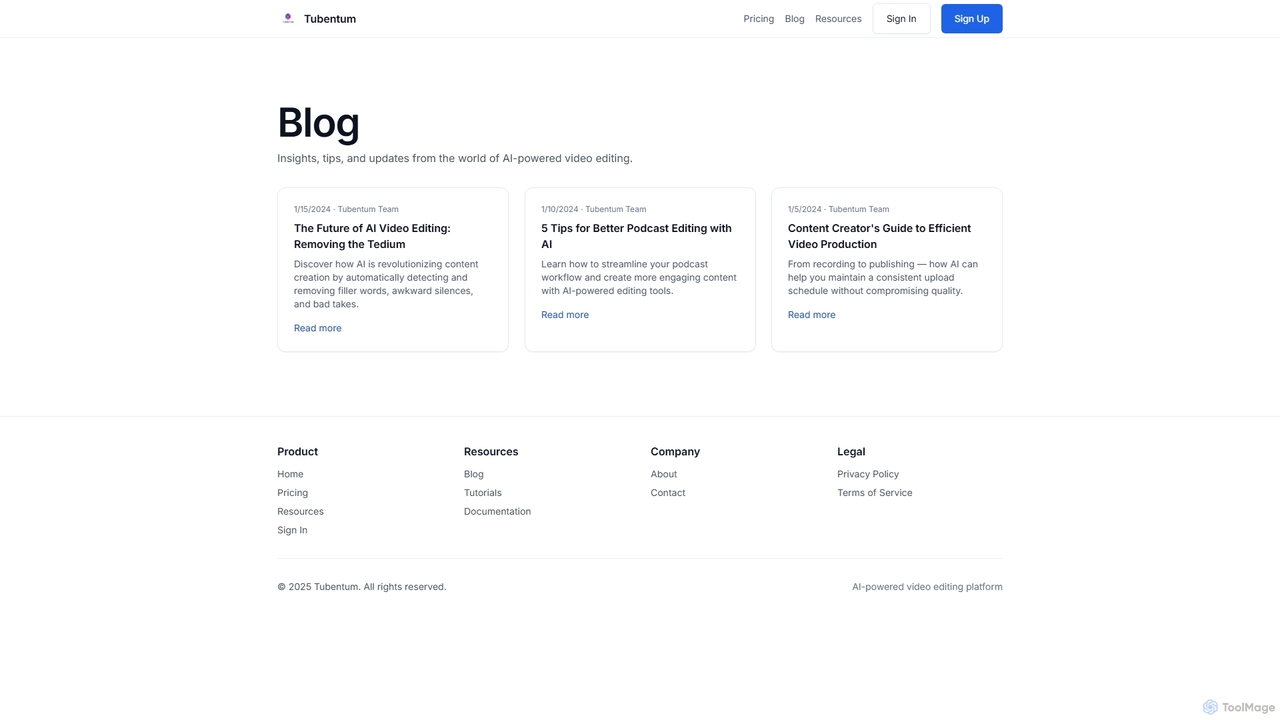1280x720 pixels.
Task: Click the footer Company column heading
Action: point(675,452)
